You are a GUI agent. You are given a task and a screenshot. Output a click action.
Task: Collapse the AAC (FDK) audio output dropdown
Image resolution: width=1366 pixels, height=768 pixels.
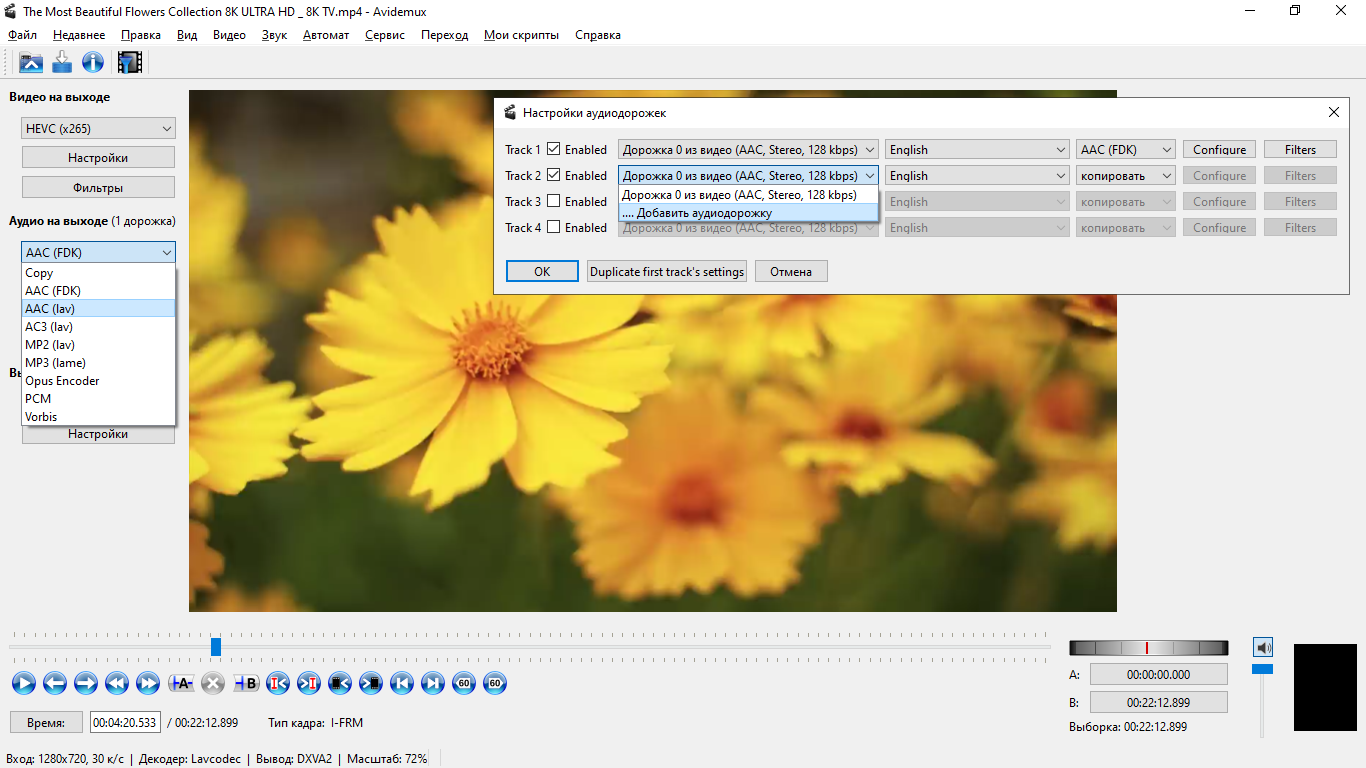[x=98, y=252]
